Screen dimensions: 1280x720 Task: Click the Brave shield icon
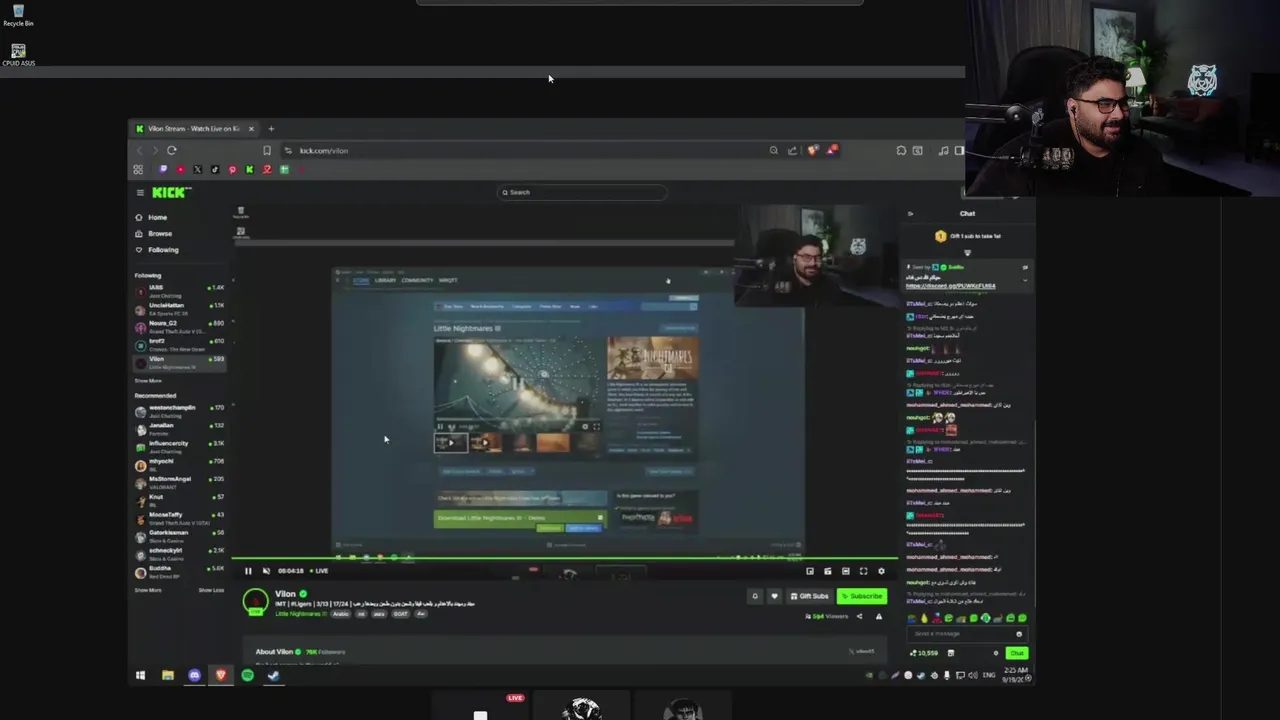pyautogui.click(x=813, y=150)
